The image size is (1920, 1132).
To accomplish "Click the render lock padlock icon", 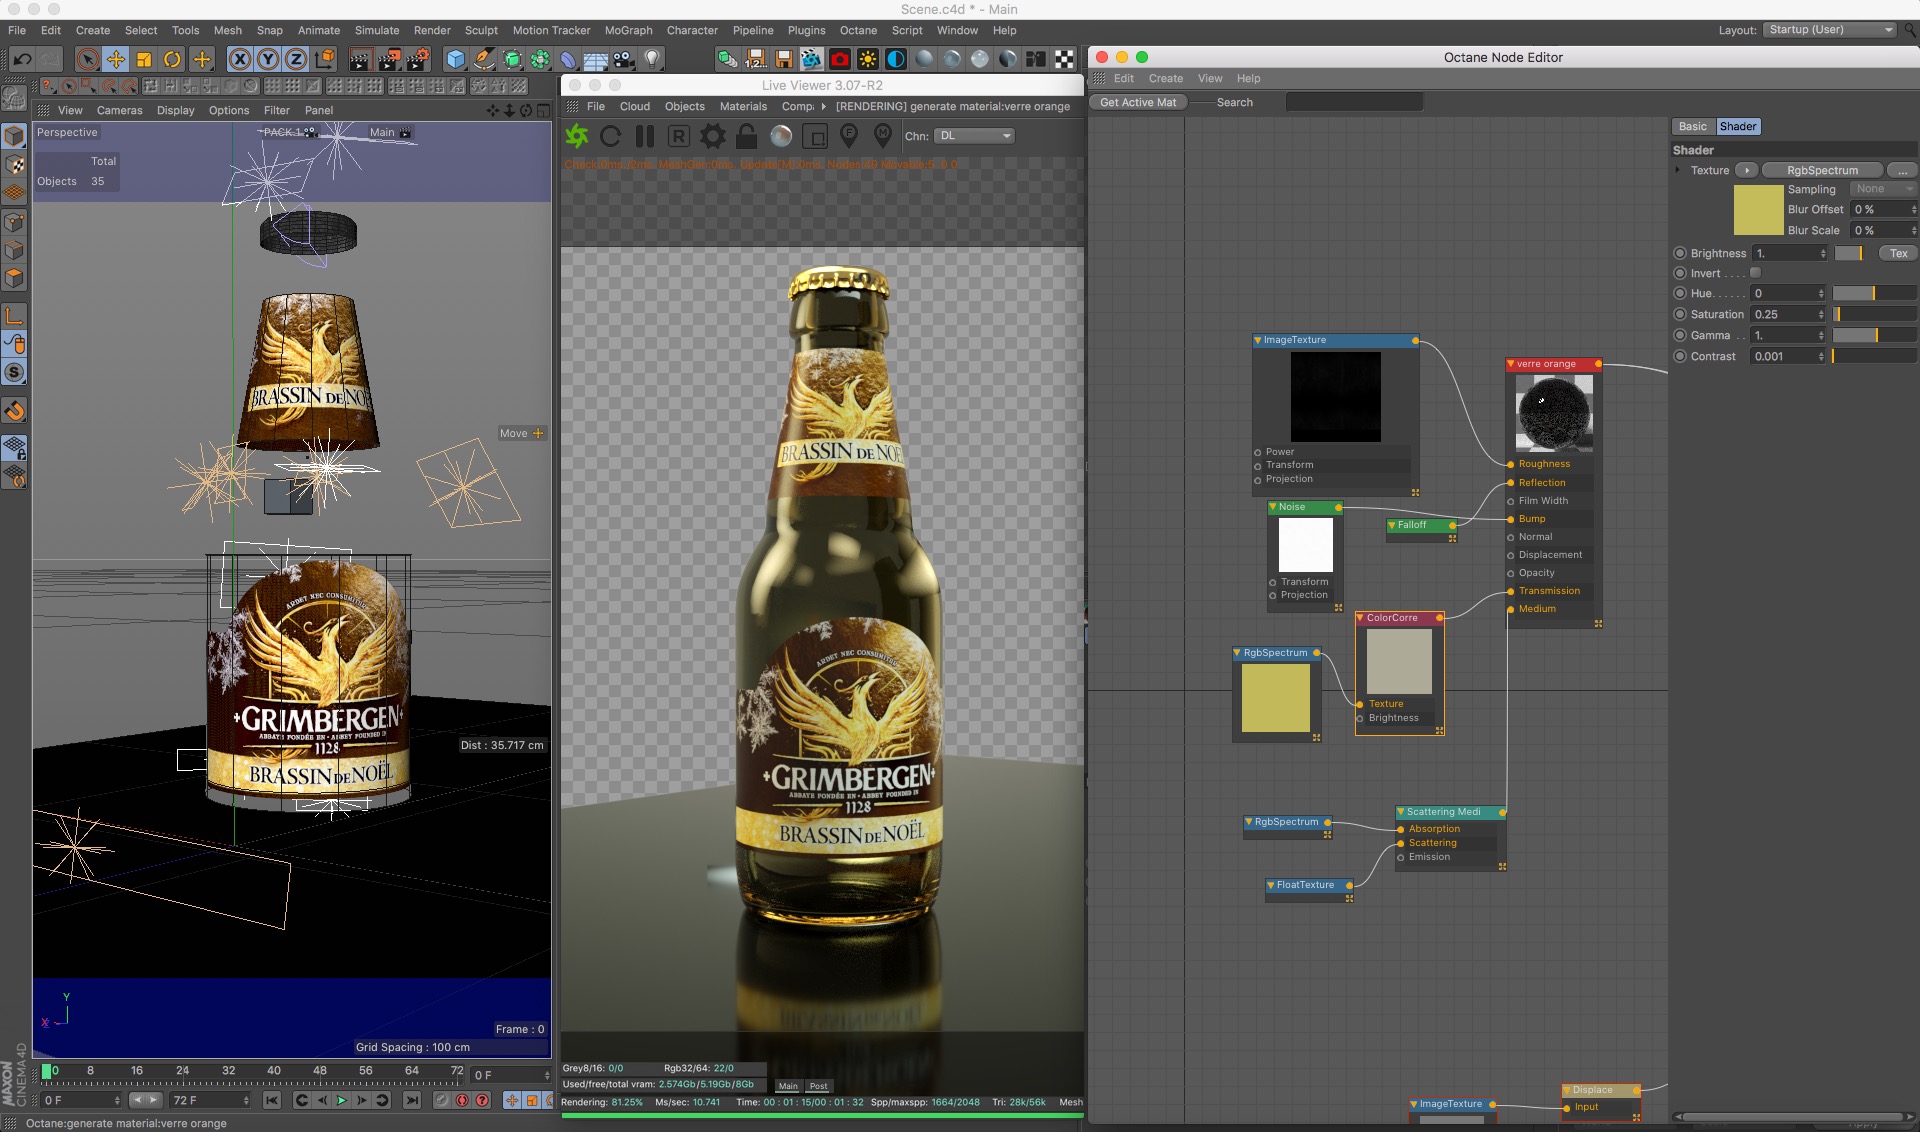I will pyautogui.click(x=746, y=136).
